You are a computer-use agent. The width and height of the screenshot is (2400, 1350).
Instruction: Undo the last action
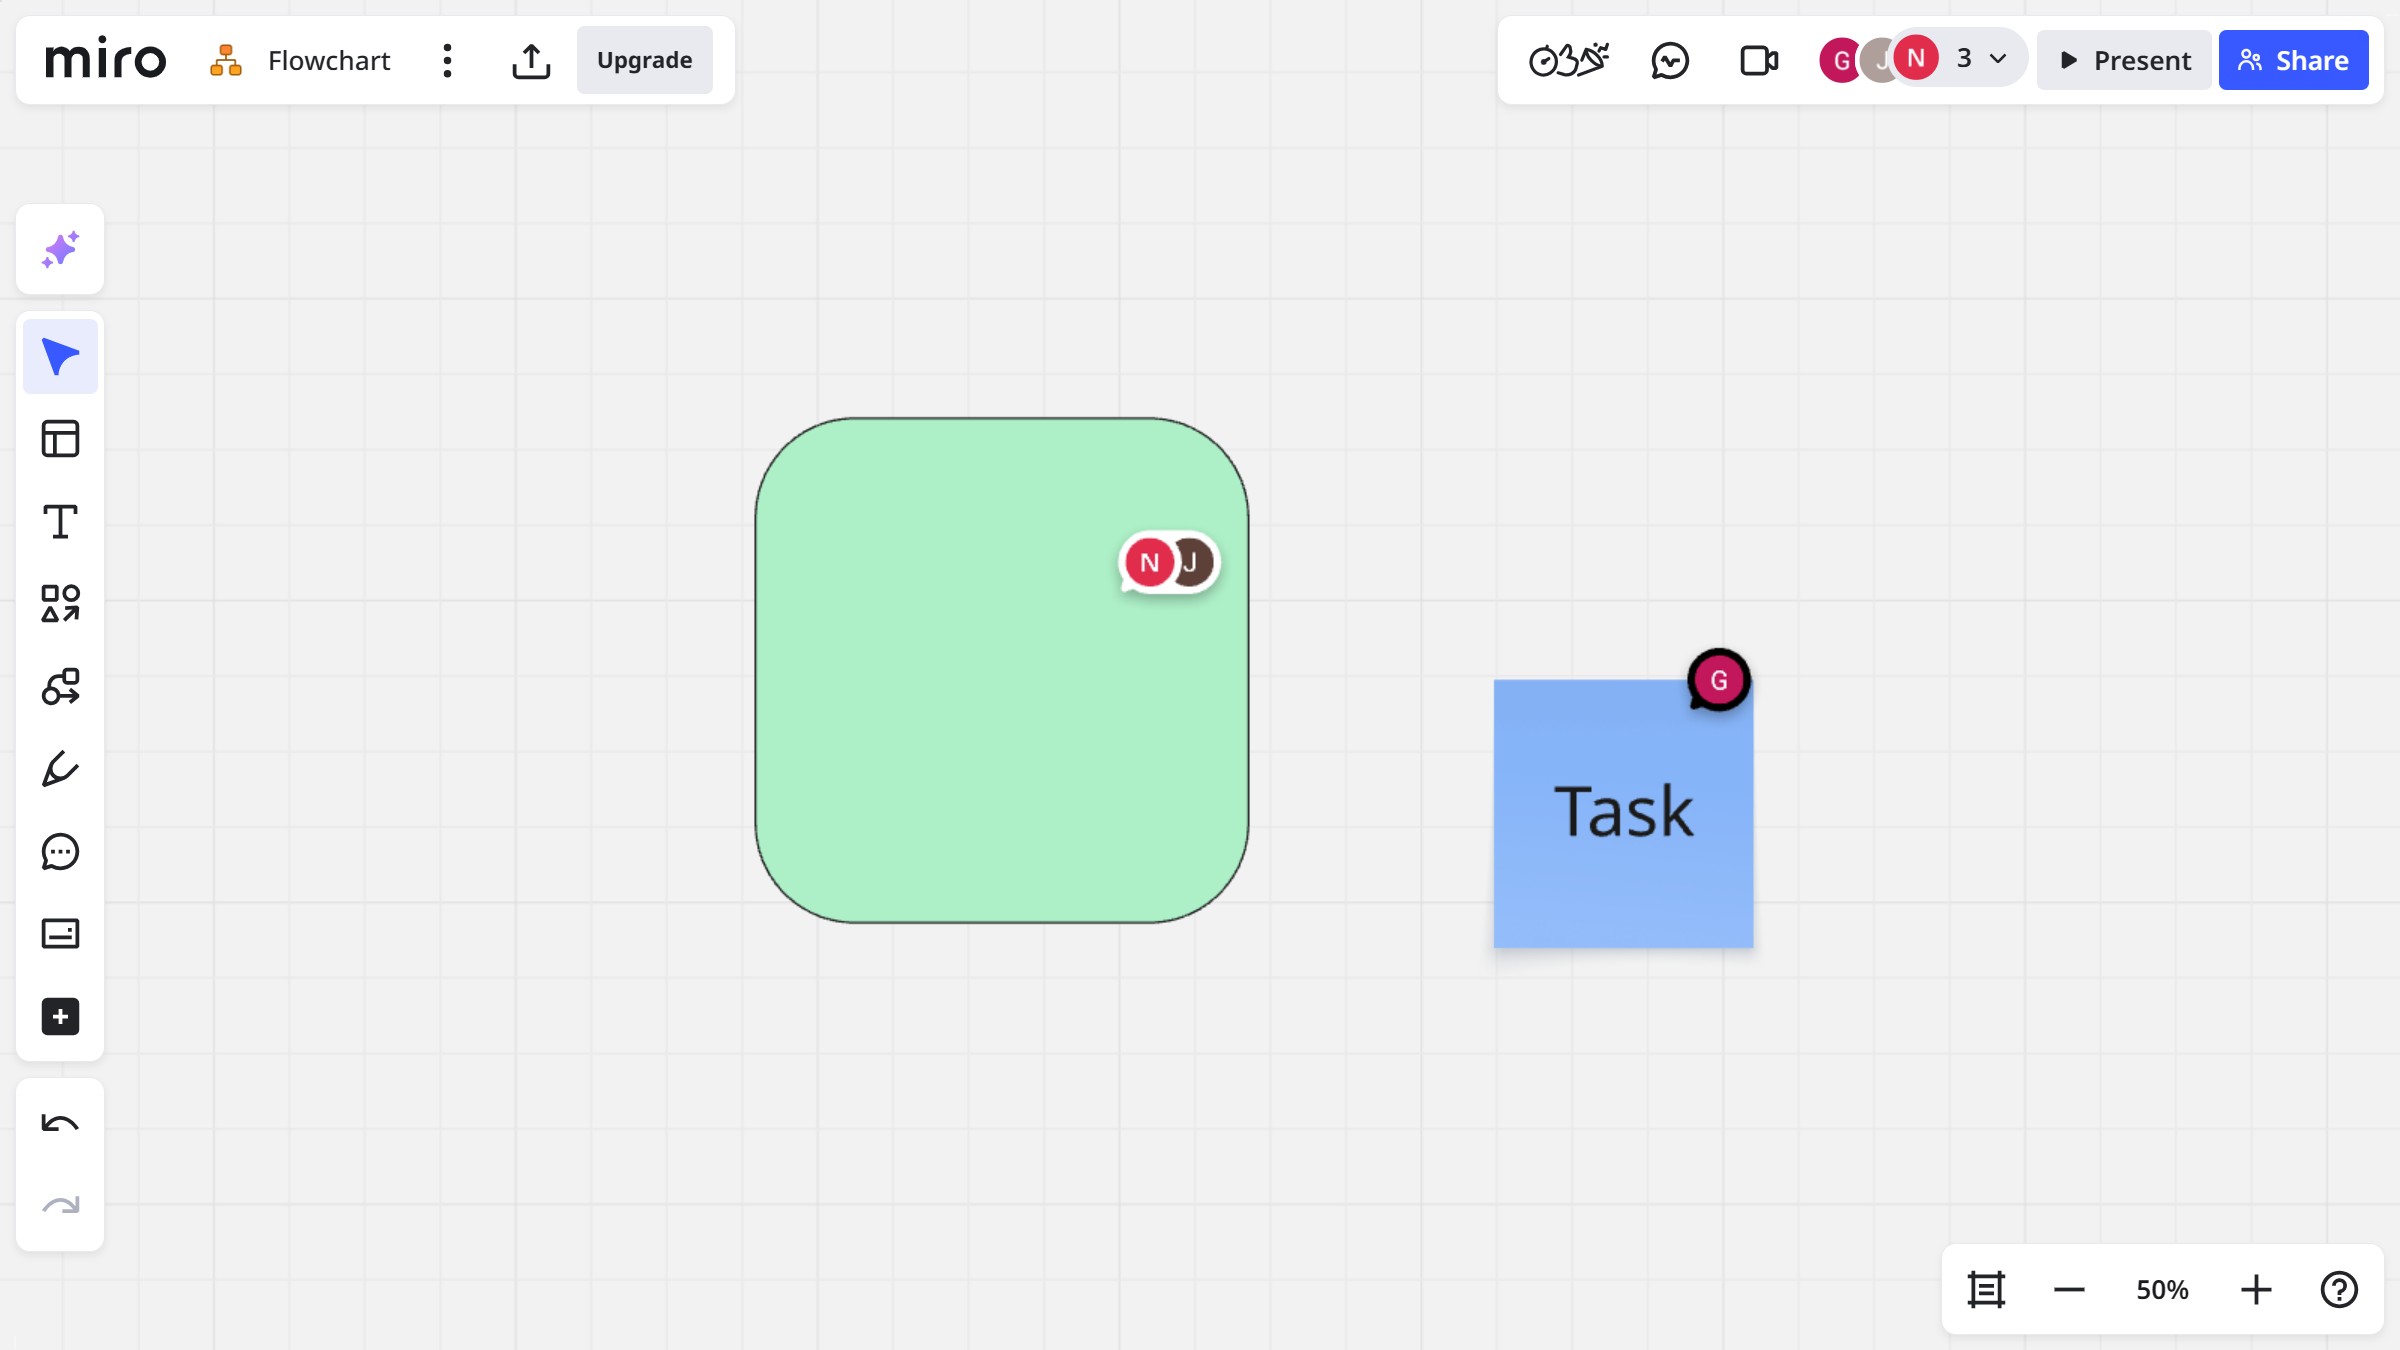coord(60,1124)
